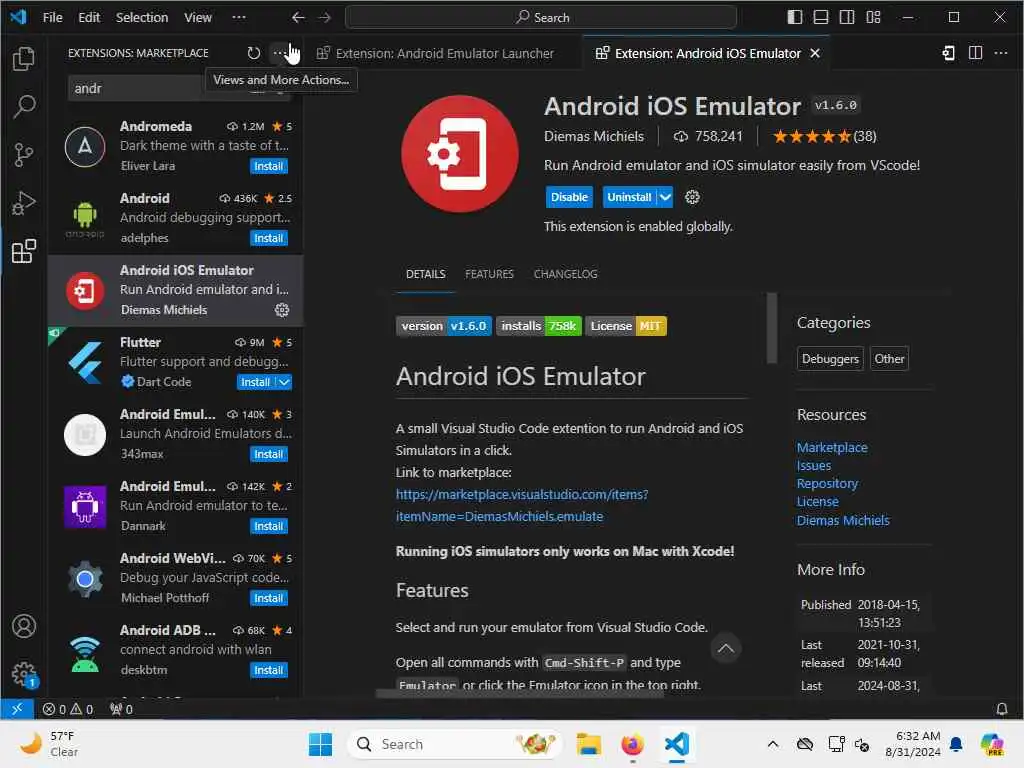The height and width of the screenshot is (768, 1024).
Task: Open the Selection menu
Action: (142, 18)
